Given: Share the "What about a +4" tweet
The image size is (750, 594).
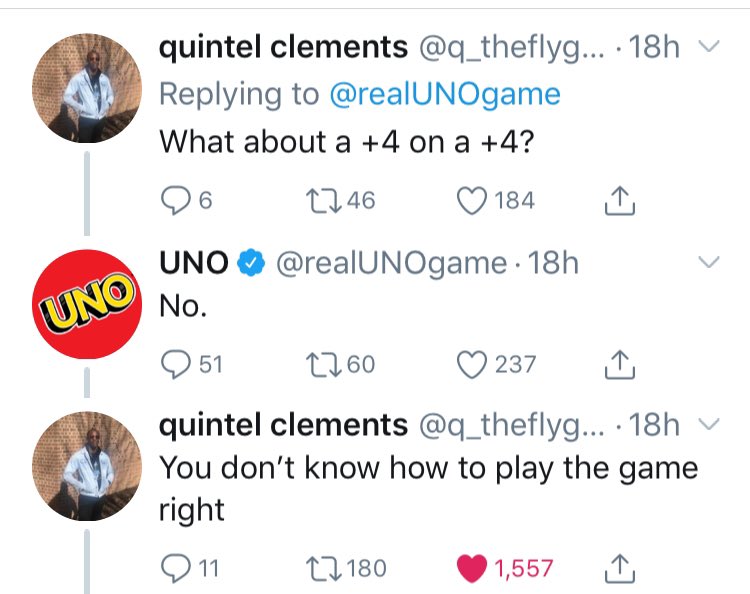Looking at the screenshot, I should coord(620,201).
